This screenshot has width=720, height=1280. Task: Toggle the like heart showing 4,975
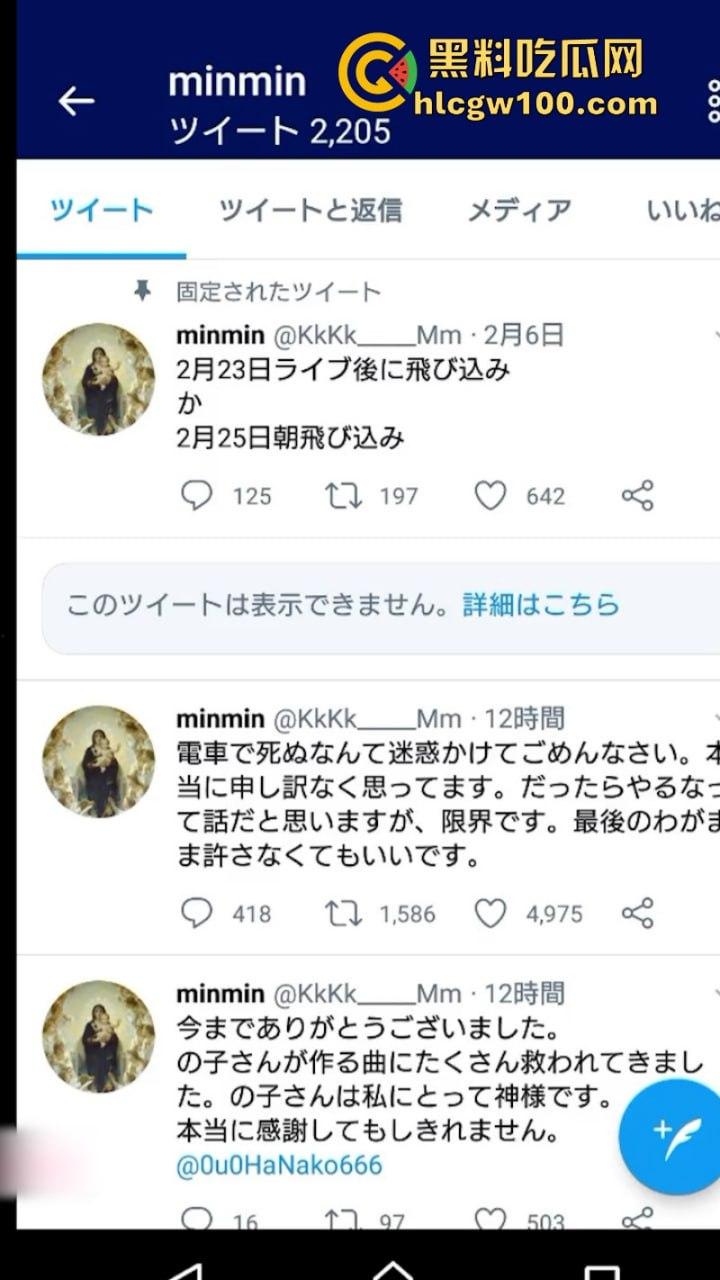490,913
